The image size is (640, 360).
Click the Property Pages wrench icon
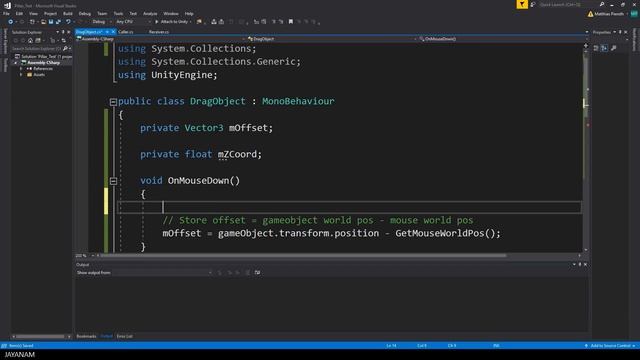tap(613, 48)
